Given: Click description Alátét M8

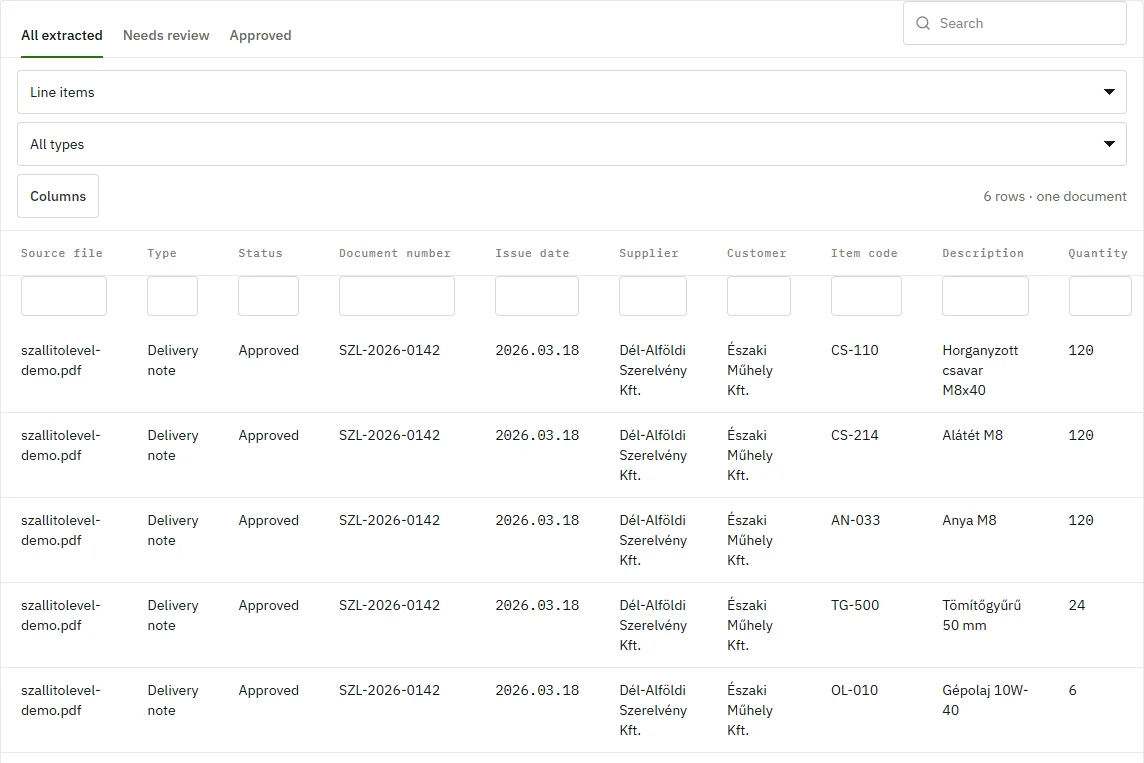Looking at the screenshot, I should [973, 435].
